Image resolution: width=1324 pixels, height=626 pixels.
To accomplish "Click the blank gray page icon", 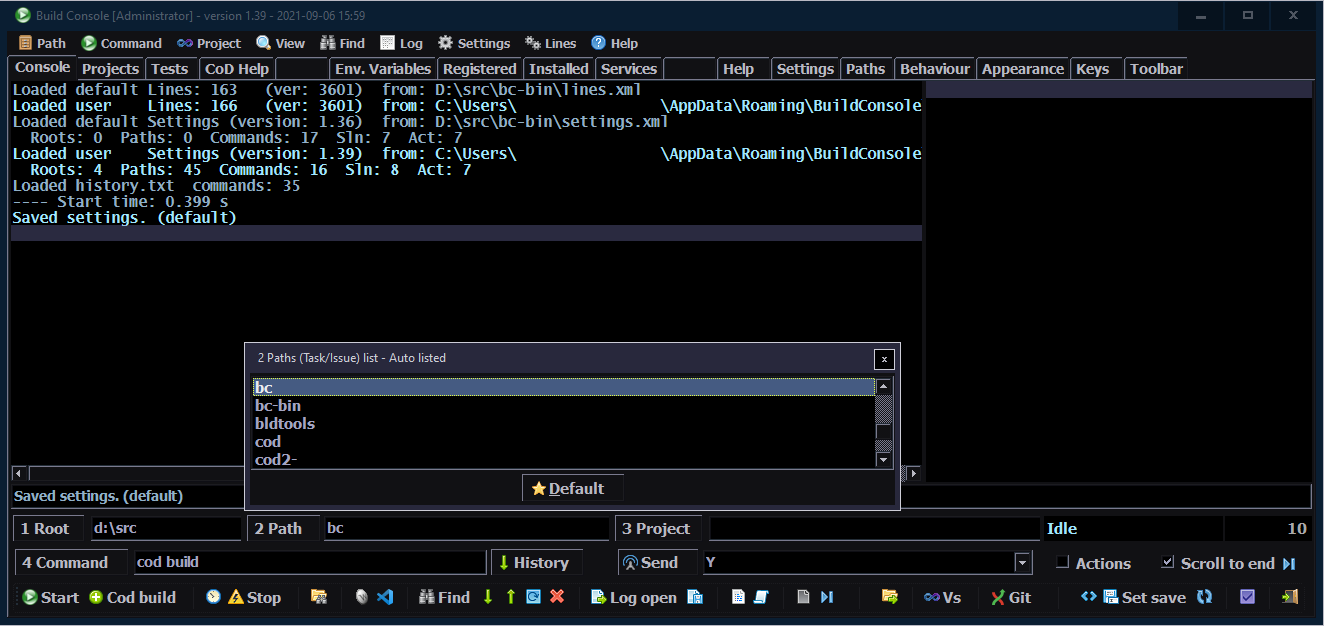I will pyautogui.click(x=803, y=597).
